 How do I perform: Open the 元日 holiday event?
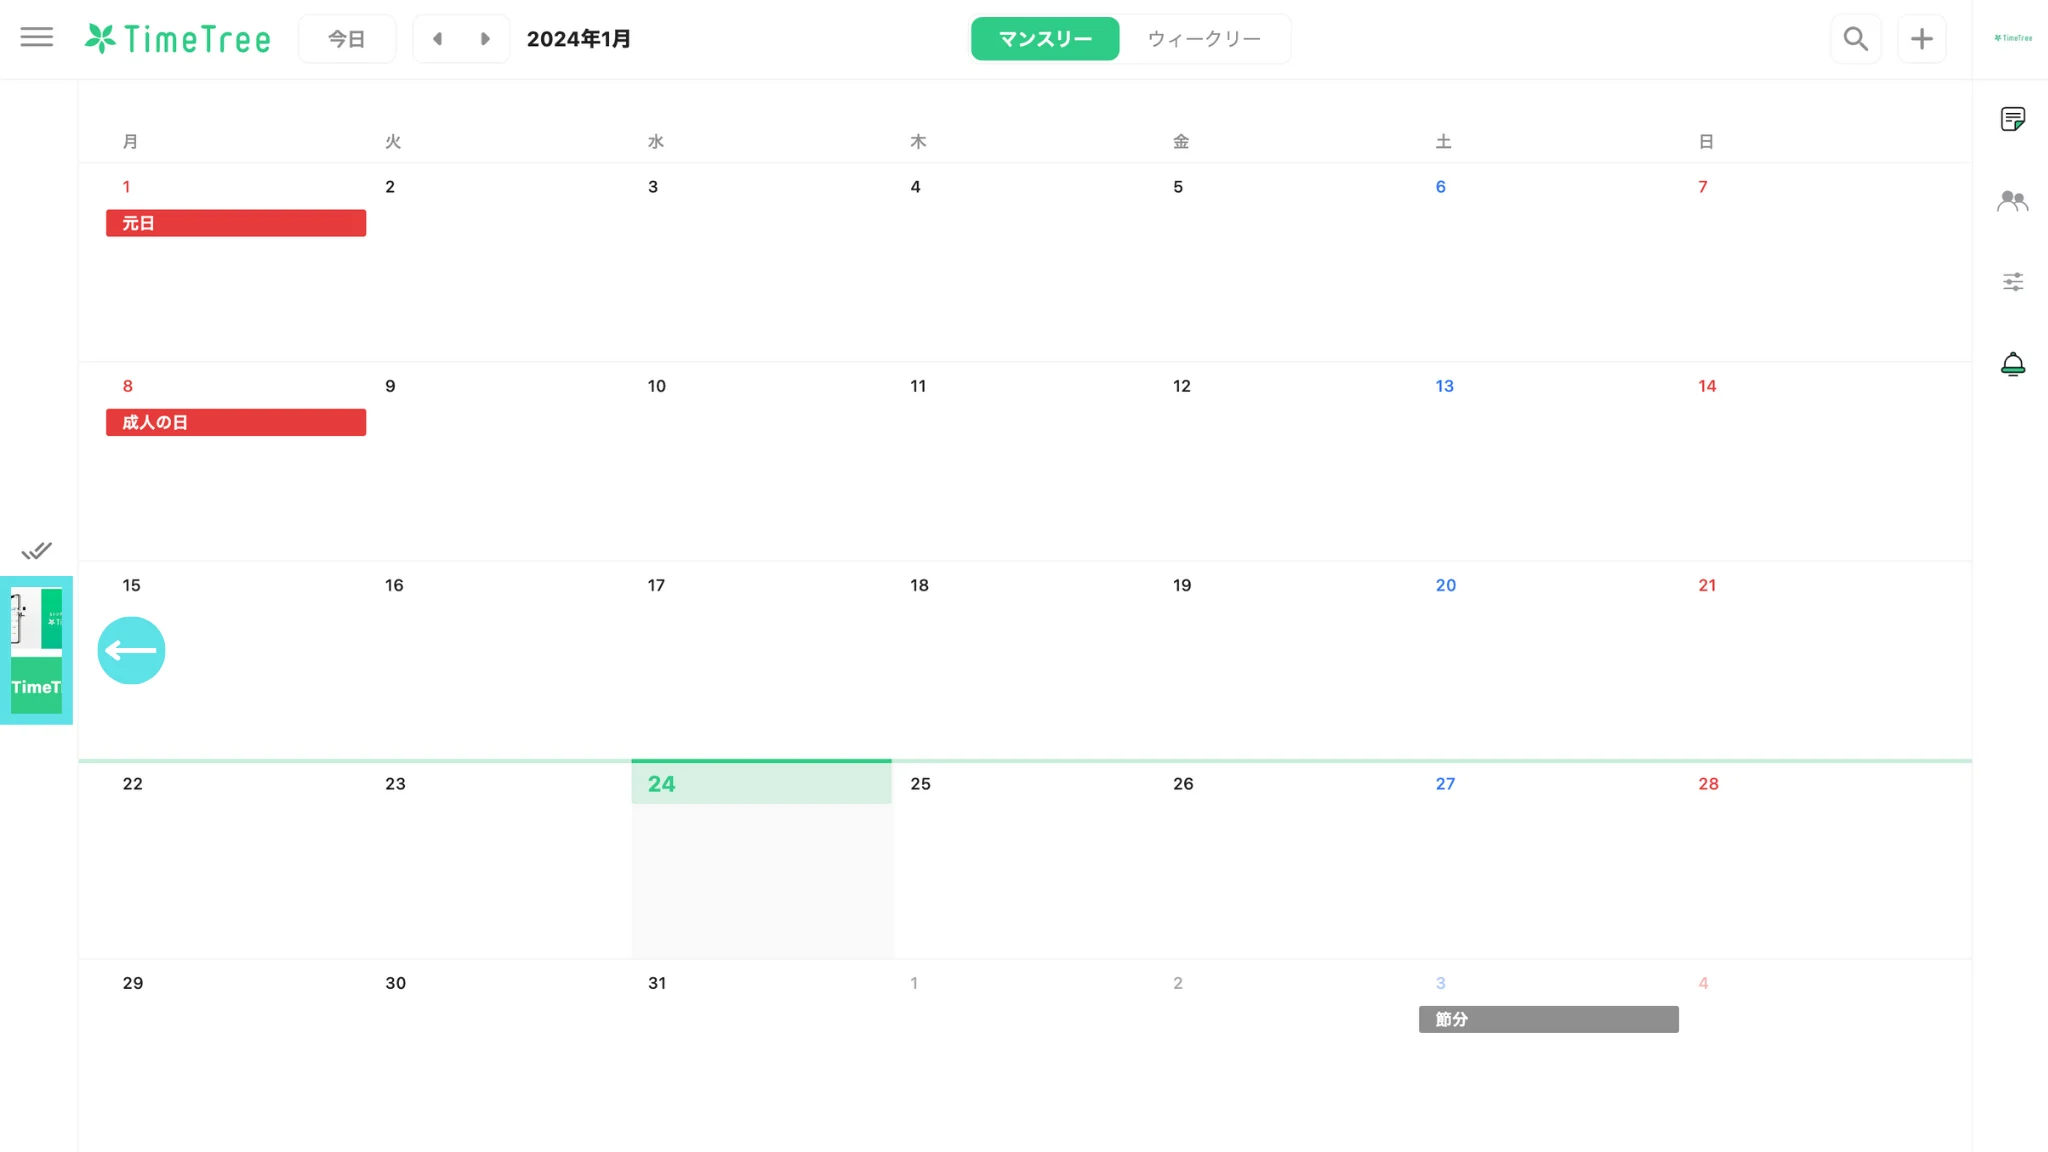[236, 223]
